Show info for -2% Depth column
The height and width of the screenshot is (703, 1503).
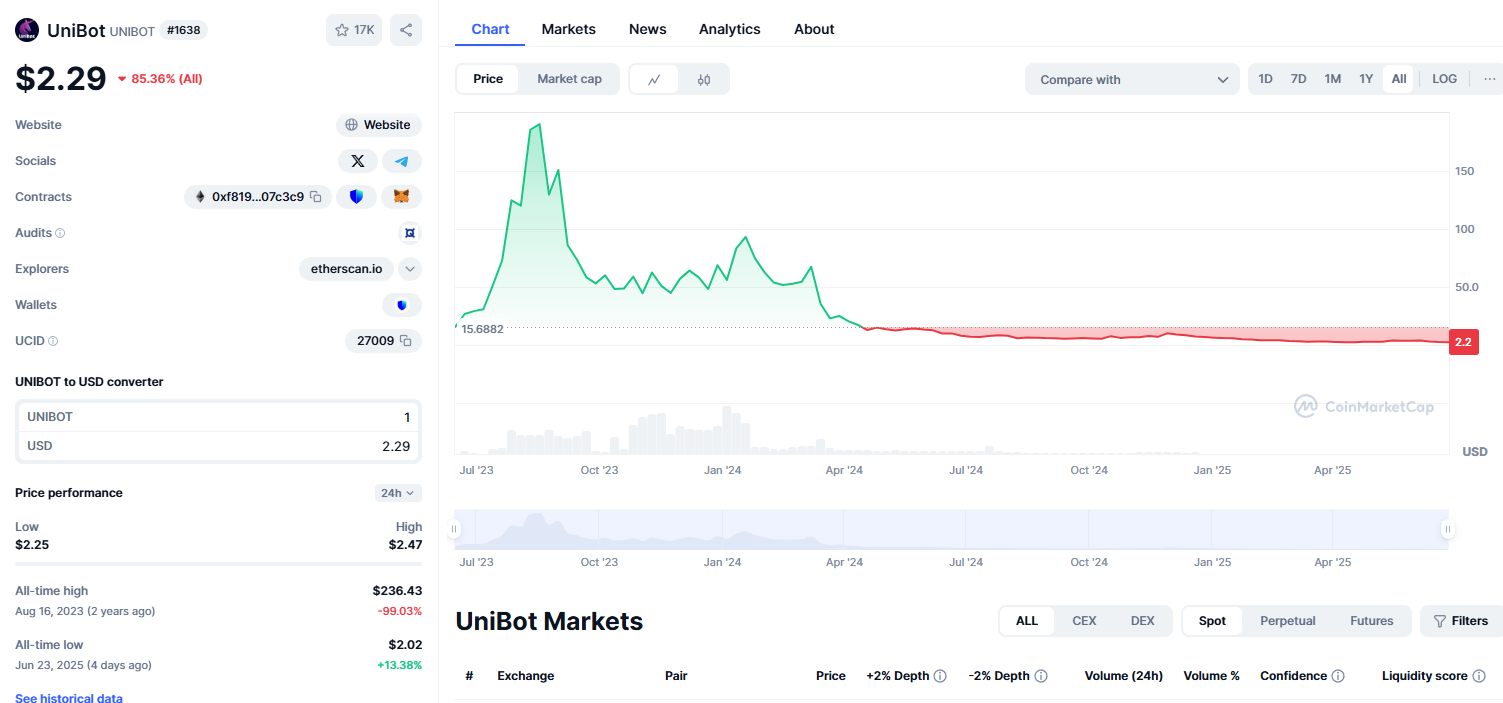pos(1041,676)
